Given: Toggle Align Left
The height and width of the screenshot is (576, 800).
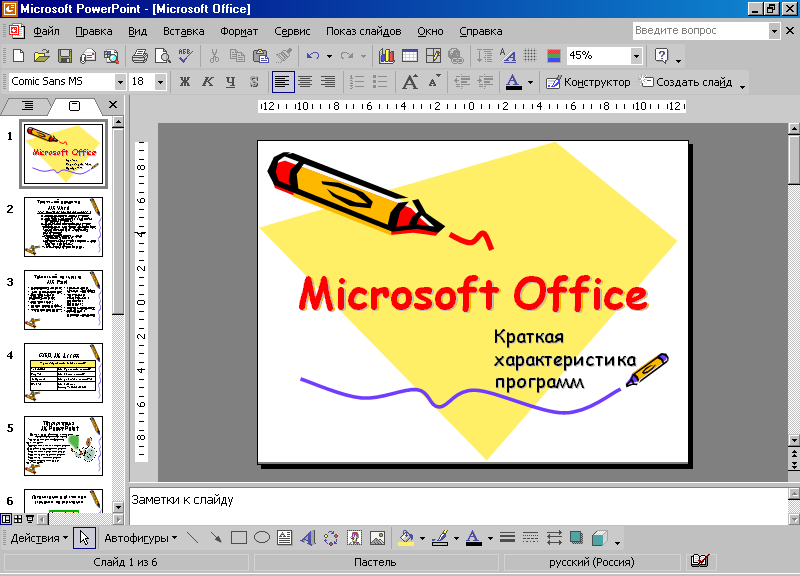Looking at the screenshot, I should [283, 82].
